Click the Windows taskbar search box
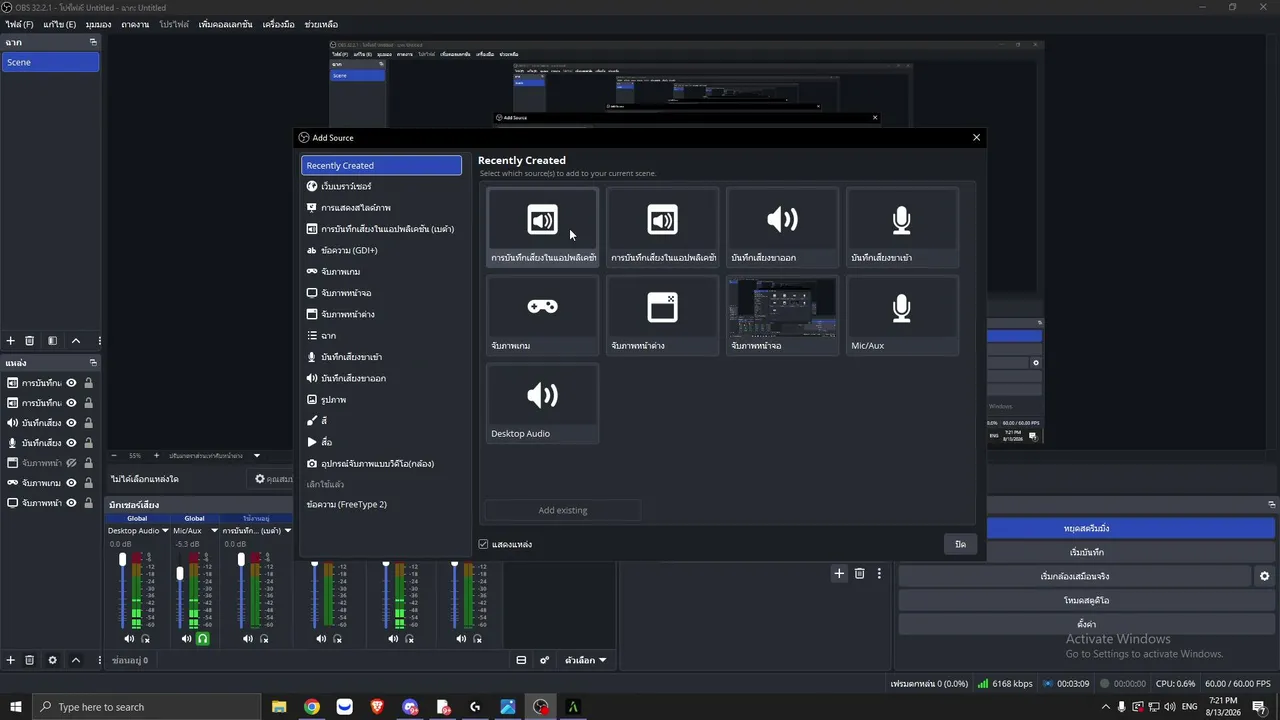Screen dimensions: 1280x720 click(146, 707)
